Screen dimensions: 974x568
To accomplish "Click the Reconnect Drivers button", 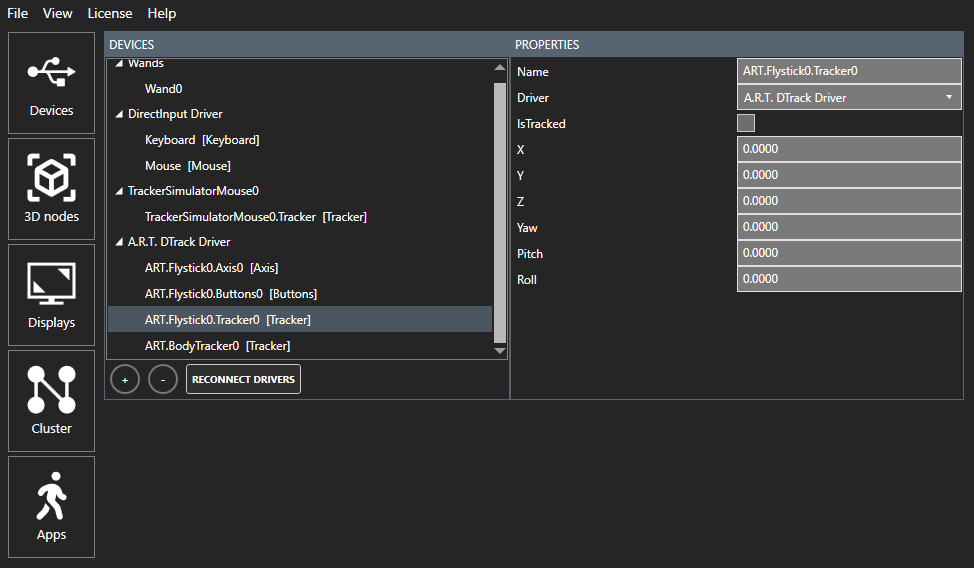I will click(243, 380).
